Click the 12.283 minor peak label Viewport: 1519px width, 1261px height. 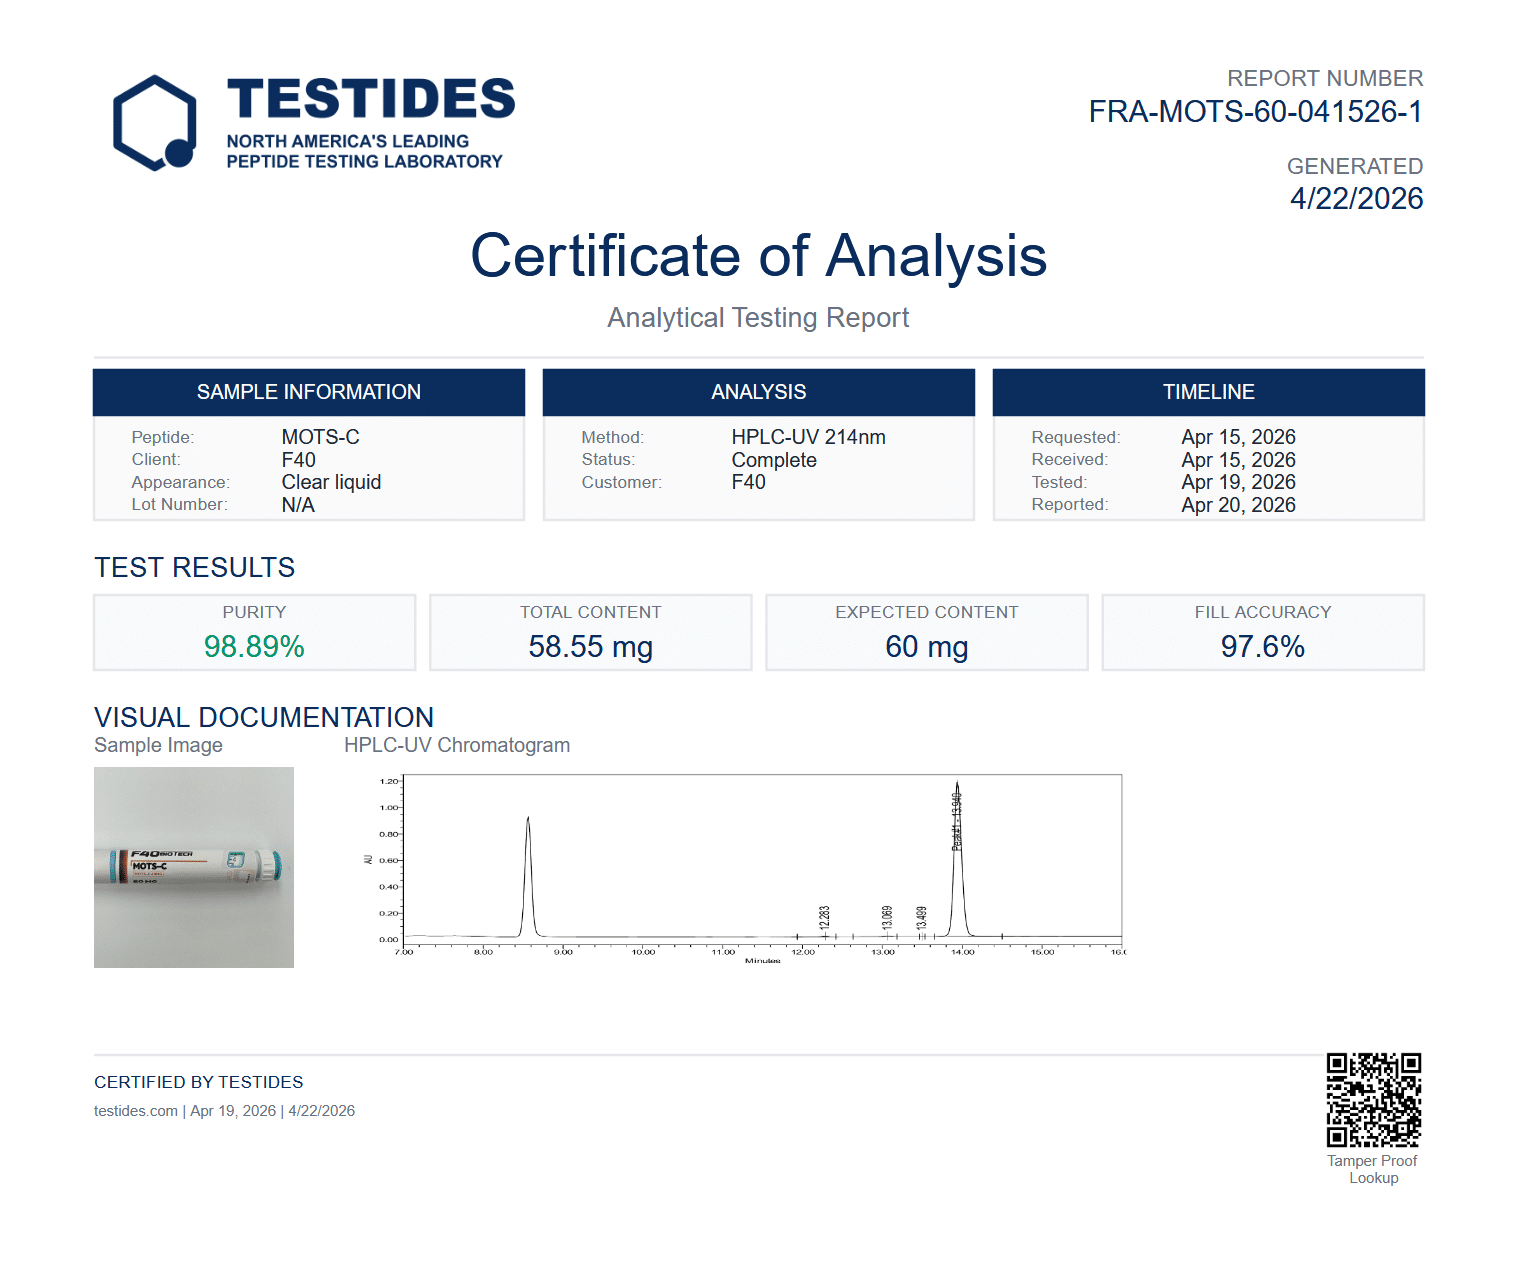click(x=824, y=918)
